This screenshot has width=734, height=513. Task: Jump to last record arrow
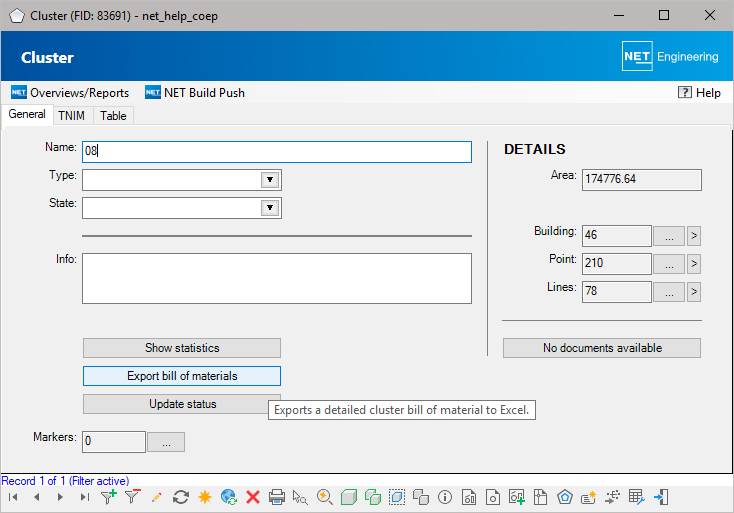[x=84, y=497]
